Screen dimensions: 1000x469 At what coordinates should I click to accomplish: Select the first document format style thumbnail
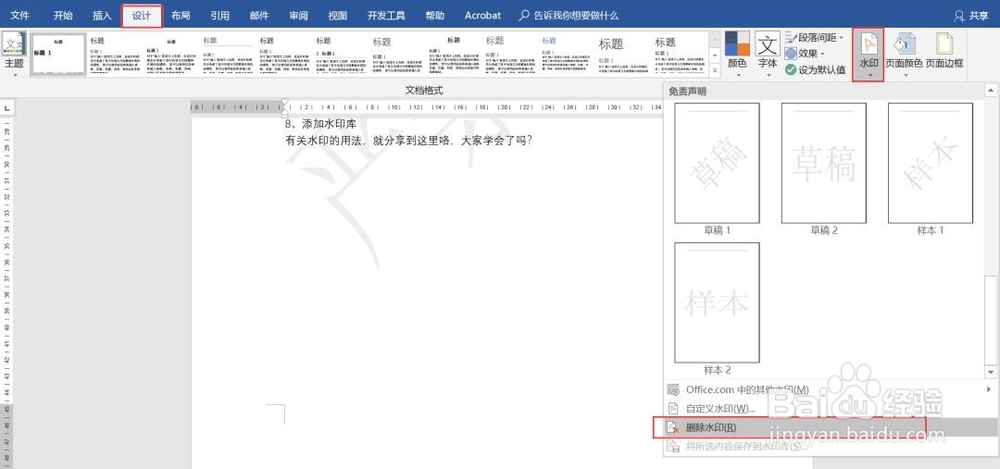(x=59, y=55)
